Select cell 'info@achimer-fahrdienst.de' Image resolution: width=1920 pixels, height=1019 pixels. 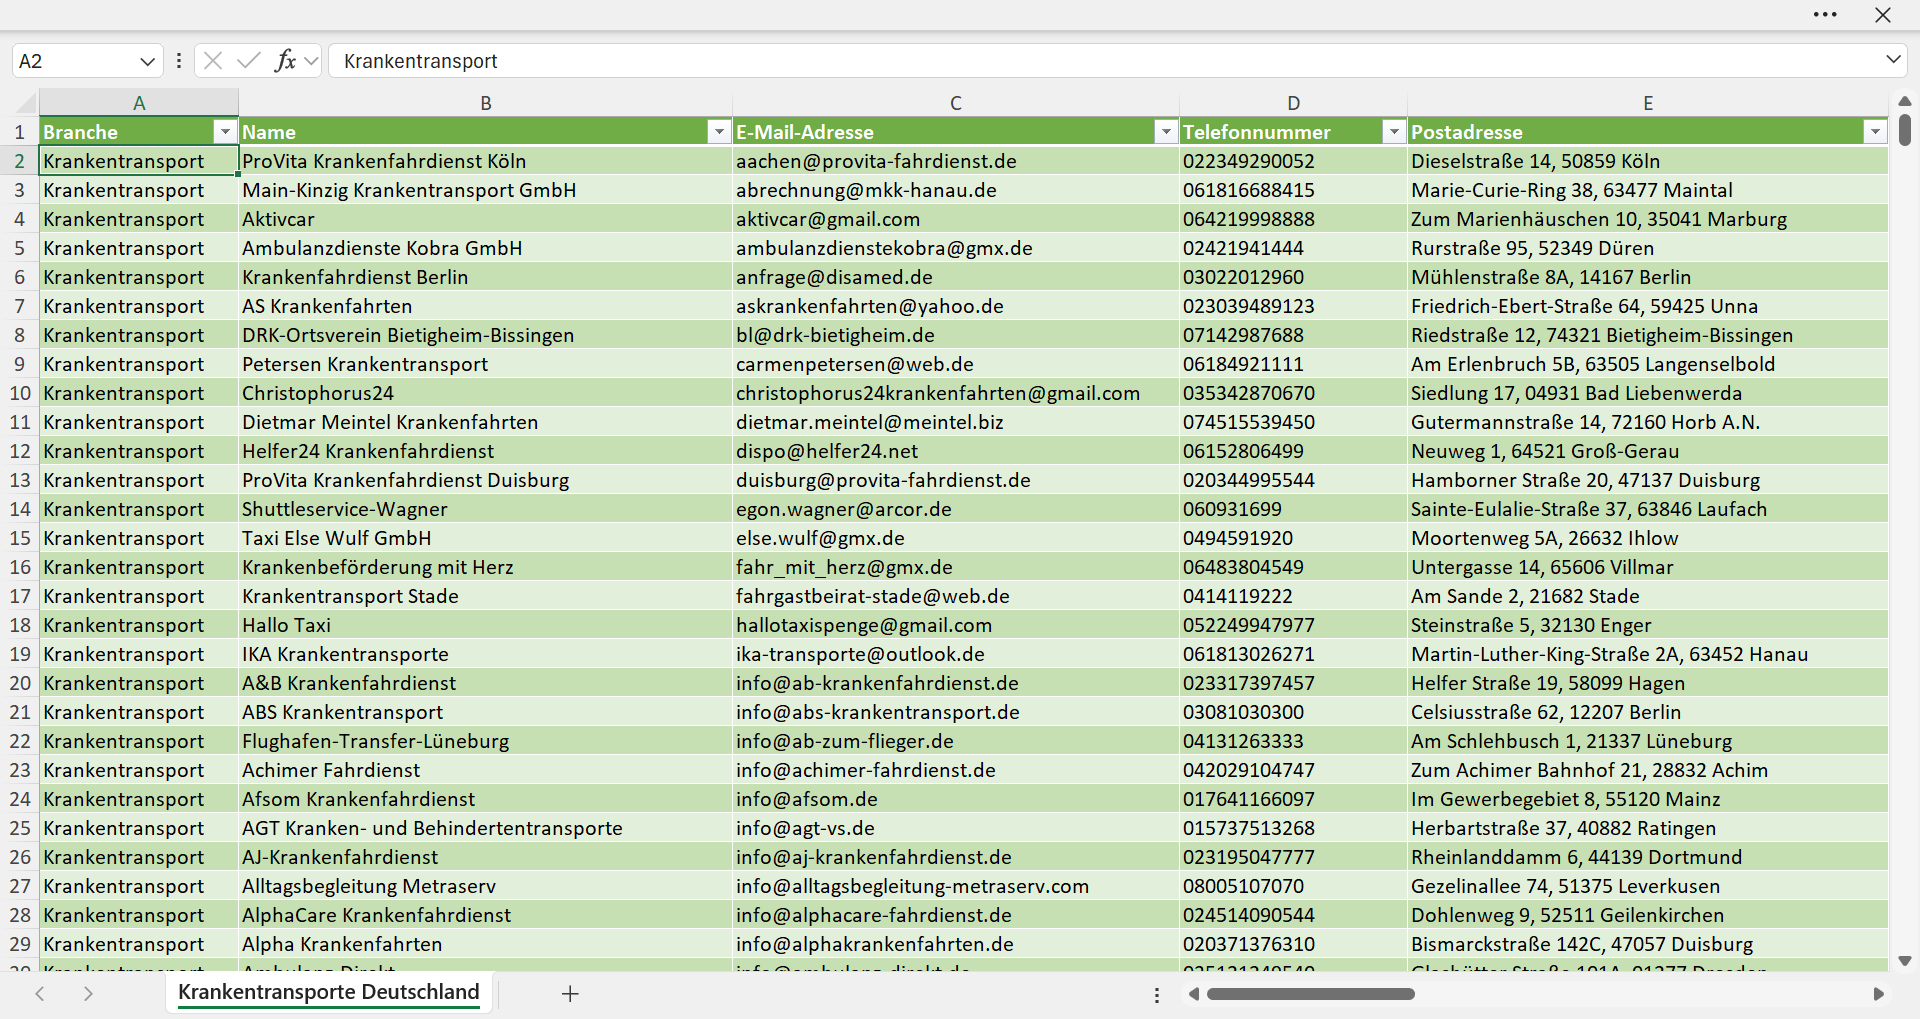956,770
